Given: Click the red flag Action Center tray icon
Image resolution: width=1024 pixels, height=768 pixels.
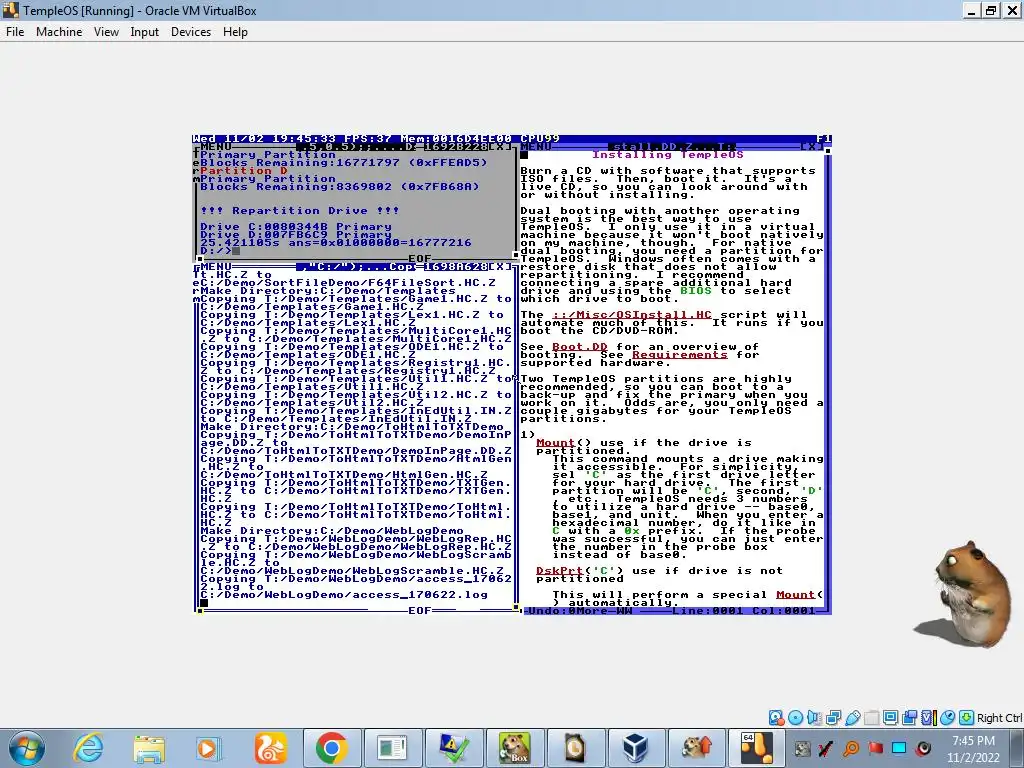Looking at the screenshot, I should [875, 748].
